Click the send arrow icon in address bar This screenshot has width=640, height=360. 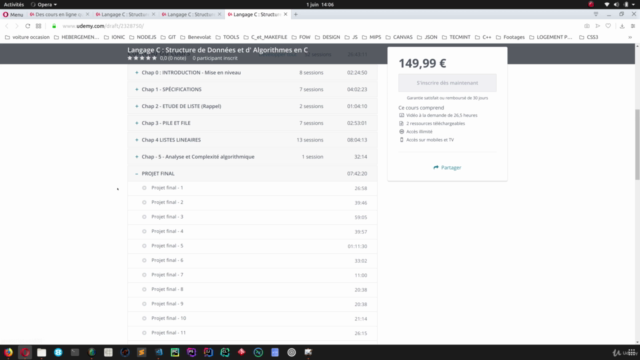598,26
